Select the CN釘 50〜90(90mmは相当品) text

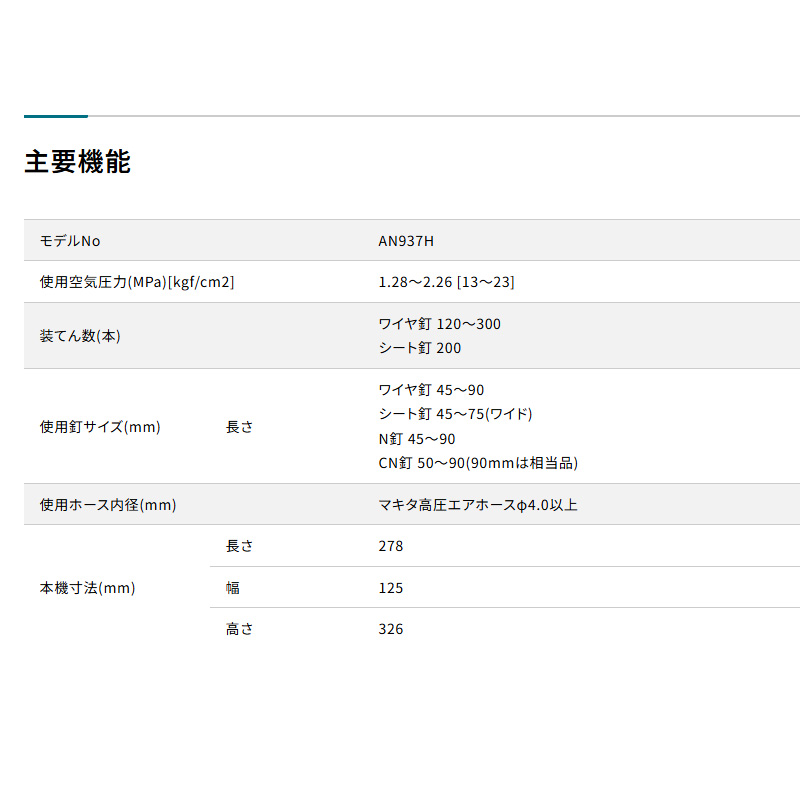478,463
